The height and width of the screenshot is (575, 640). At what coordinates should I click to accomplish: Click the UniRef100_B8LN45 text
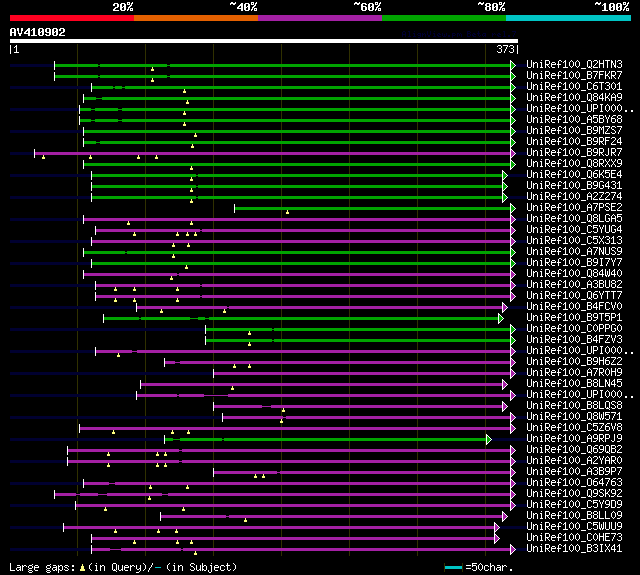click(x=574, y=384)
